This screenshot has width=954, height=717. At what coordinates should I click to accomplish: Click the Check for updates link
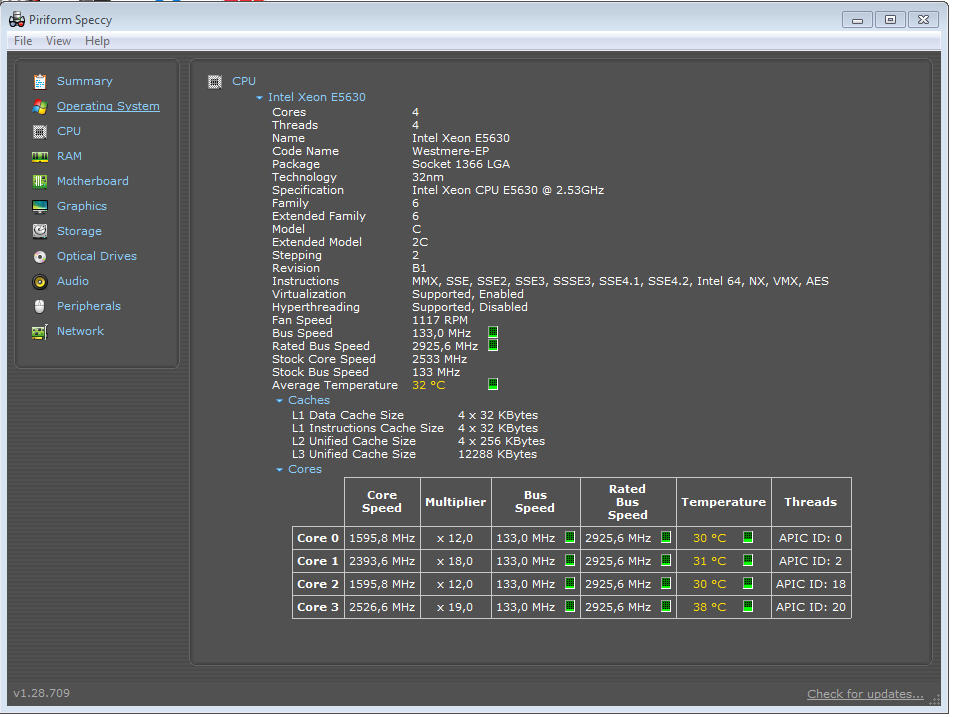865,694
